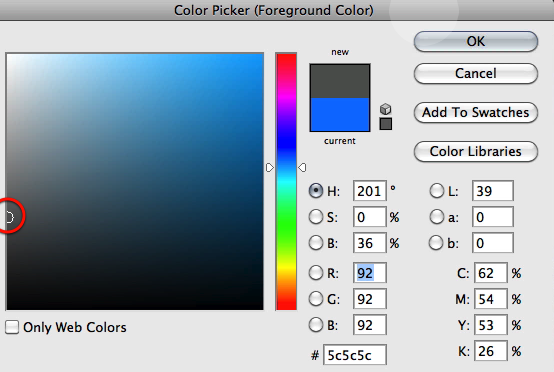Click the OK button
Viewport: 554px width, 372px height.
tap(476, 41)
